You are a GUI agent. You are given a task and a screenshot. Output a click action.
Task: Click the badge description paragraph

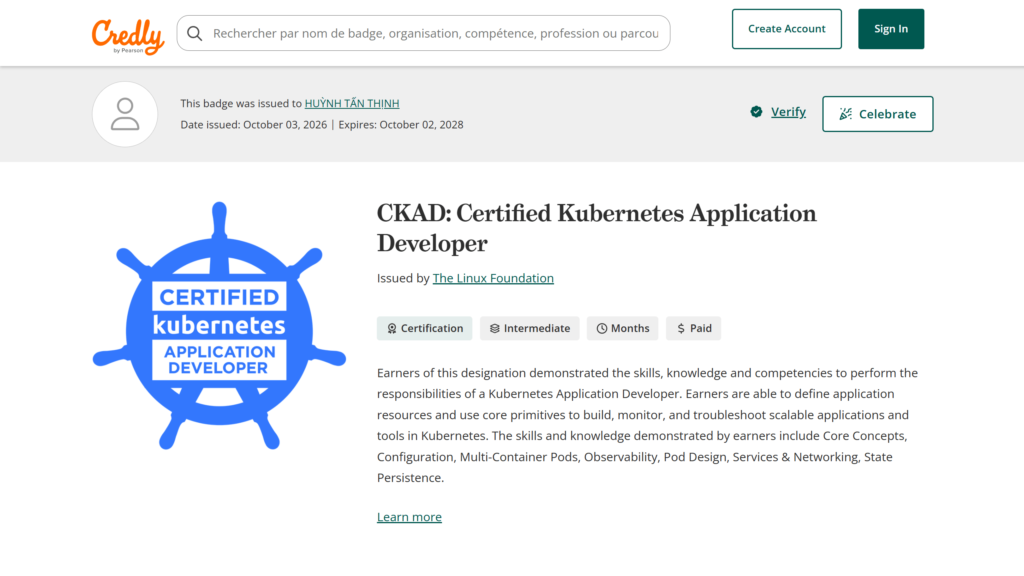[647, 425]
